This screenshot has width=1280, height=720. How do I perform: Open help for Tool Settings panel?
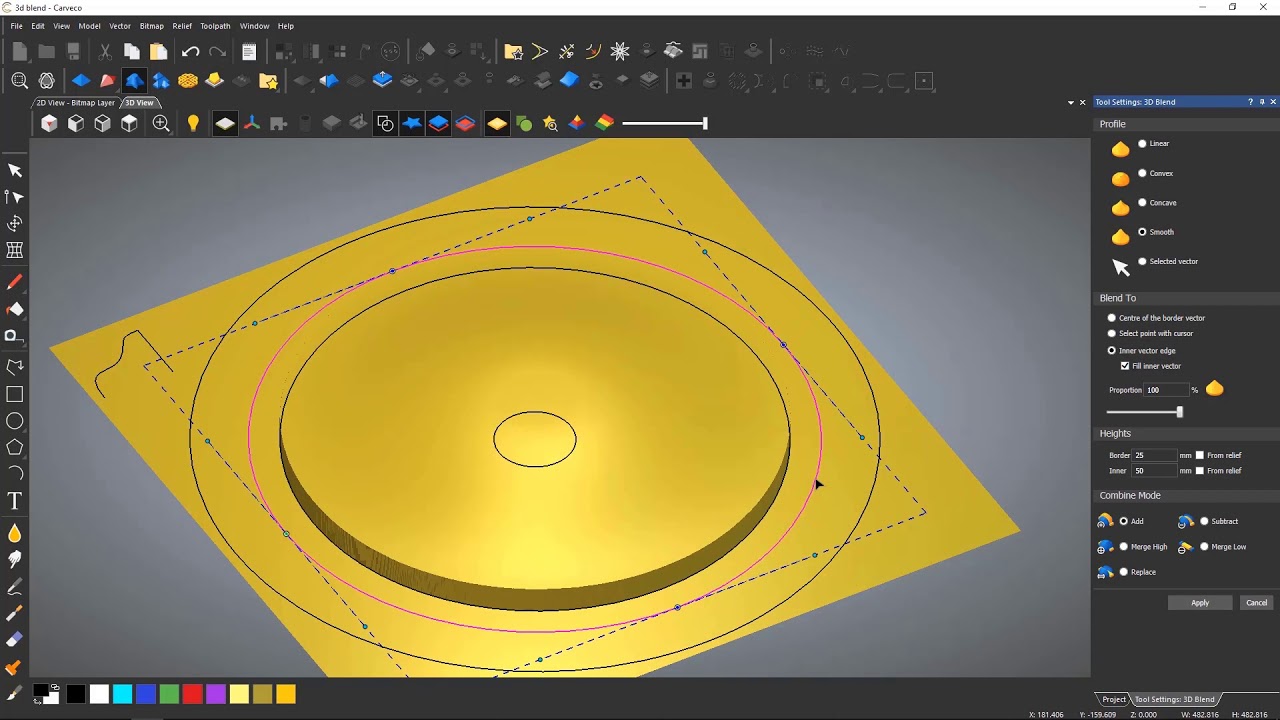click(x=1250, y=102)
